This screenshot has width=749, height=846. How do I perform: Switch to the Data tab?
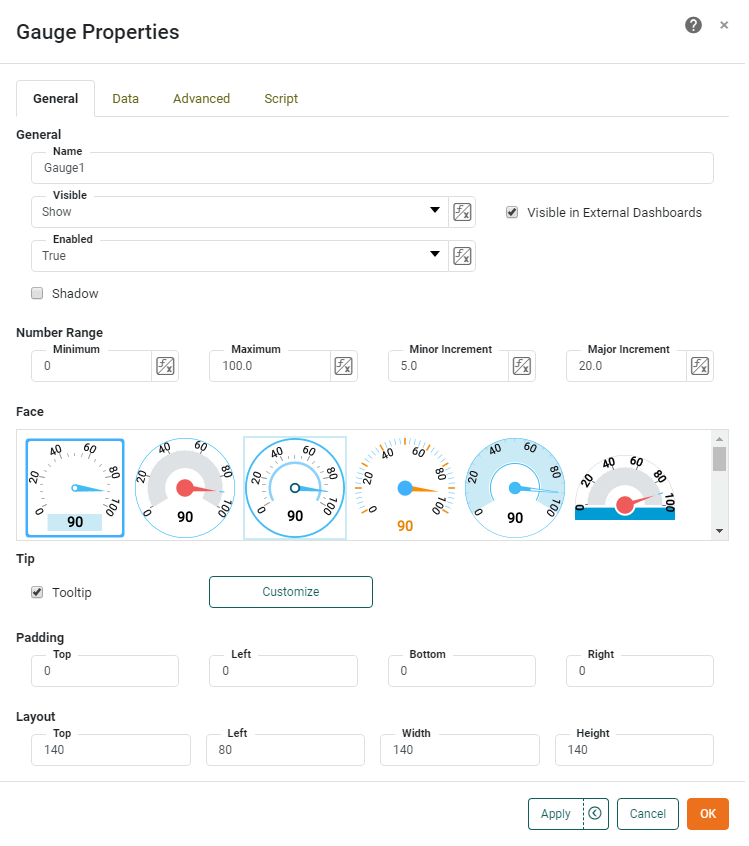125,98
